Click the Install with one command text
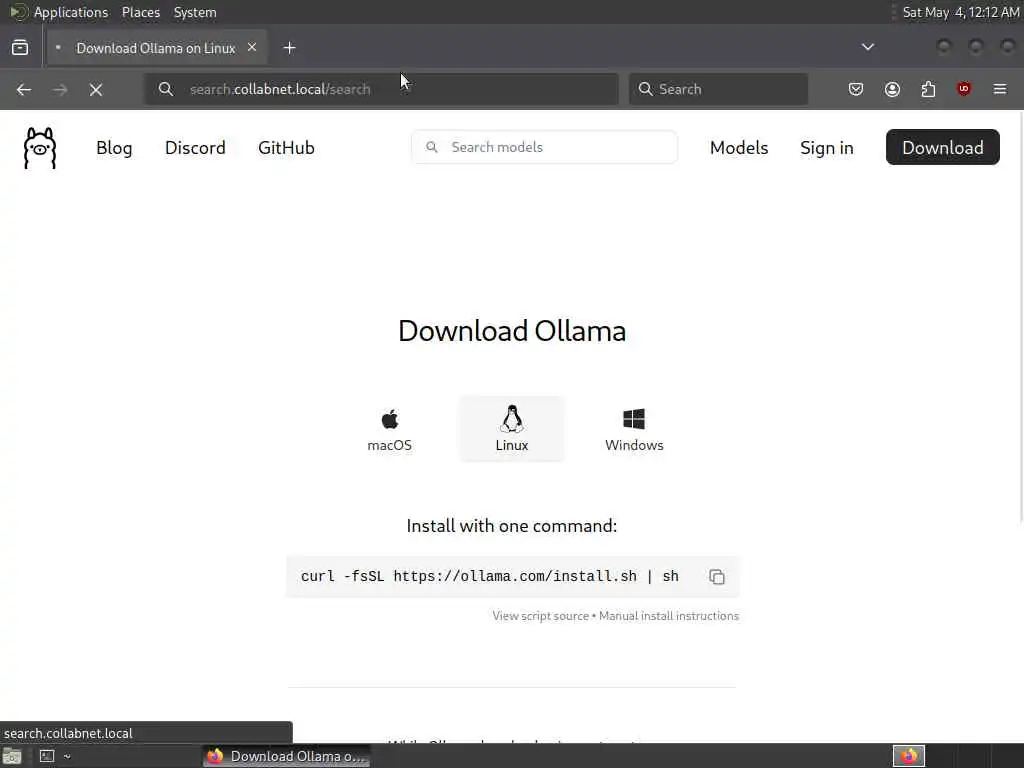The width and height of the screenshot is (1024, 768). (512, 526)
